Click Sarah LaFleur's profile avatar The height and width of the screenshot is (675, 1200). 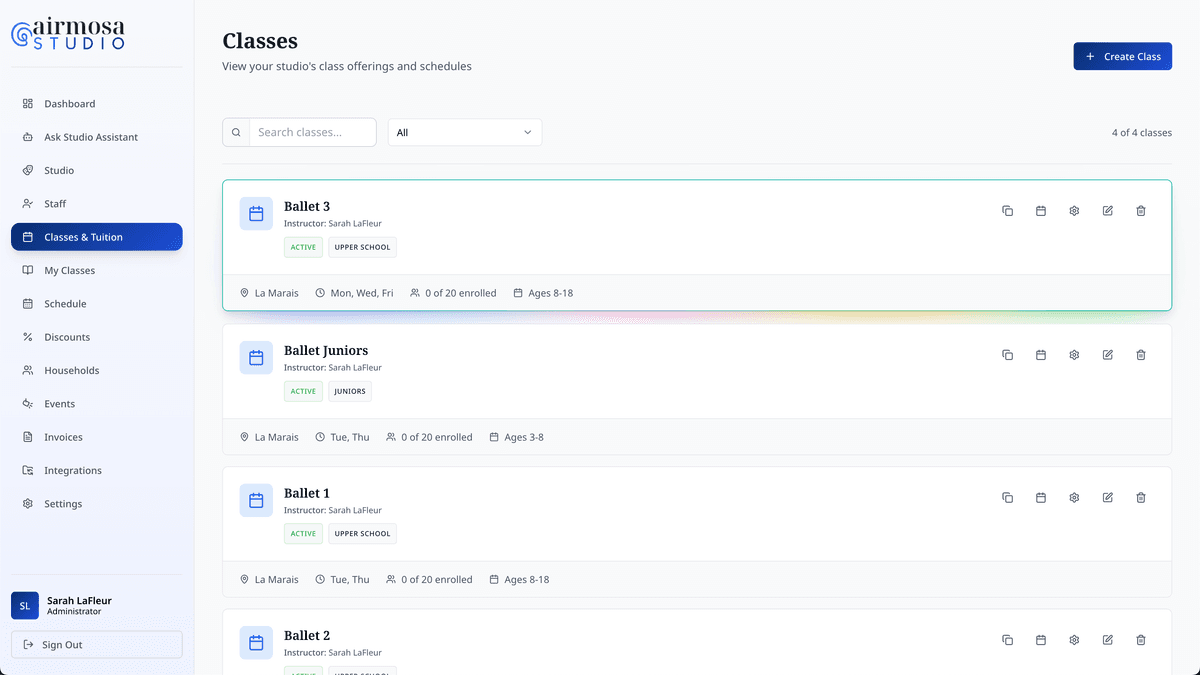[24, 605]
